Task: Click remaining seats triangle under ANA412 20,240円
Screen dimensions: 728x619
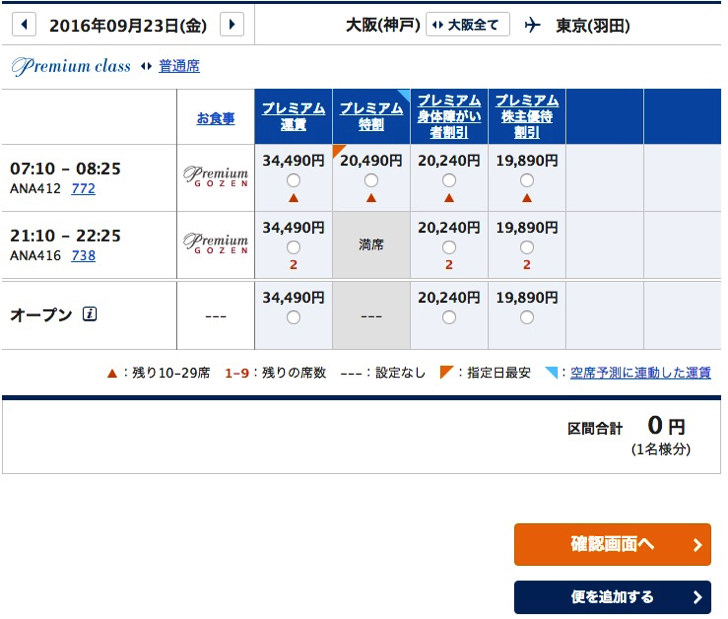Action: click(449, 198)
